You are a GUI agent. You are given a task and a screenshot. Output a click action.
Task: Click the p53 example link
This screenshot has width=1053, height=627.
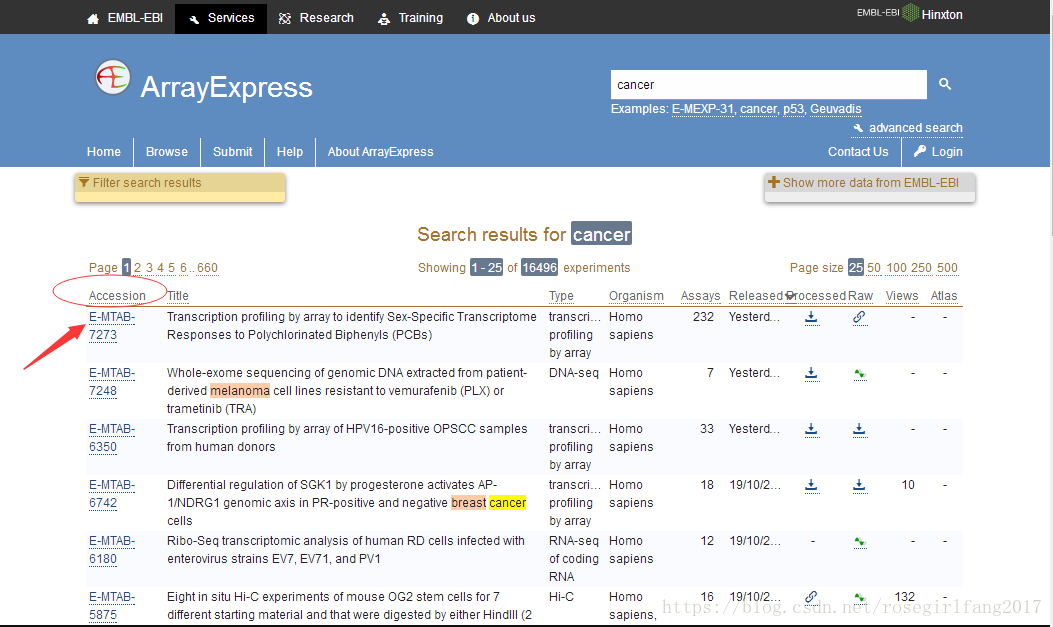794,109
